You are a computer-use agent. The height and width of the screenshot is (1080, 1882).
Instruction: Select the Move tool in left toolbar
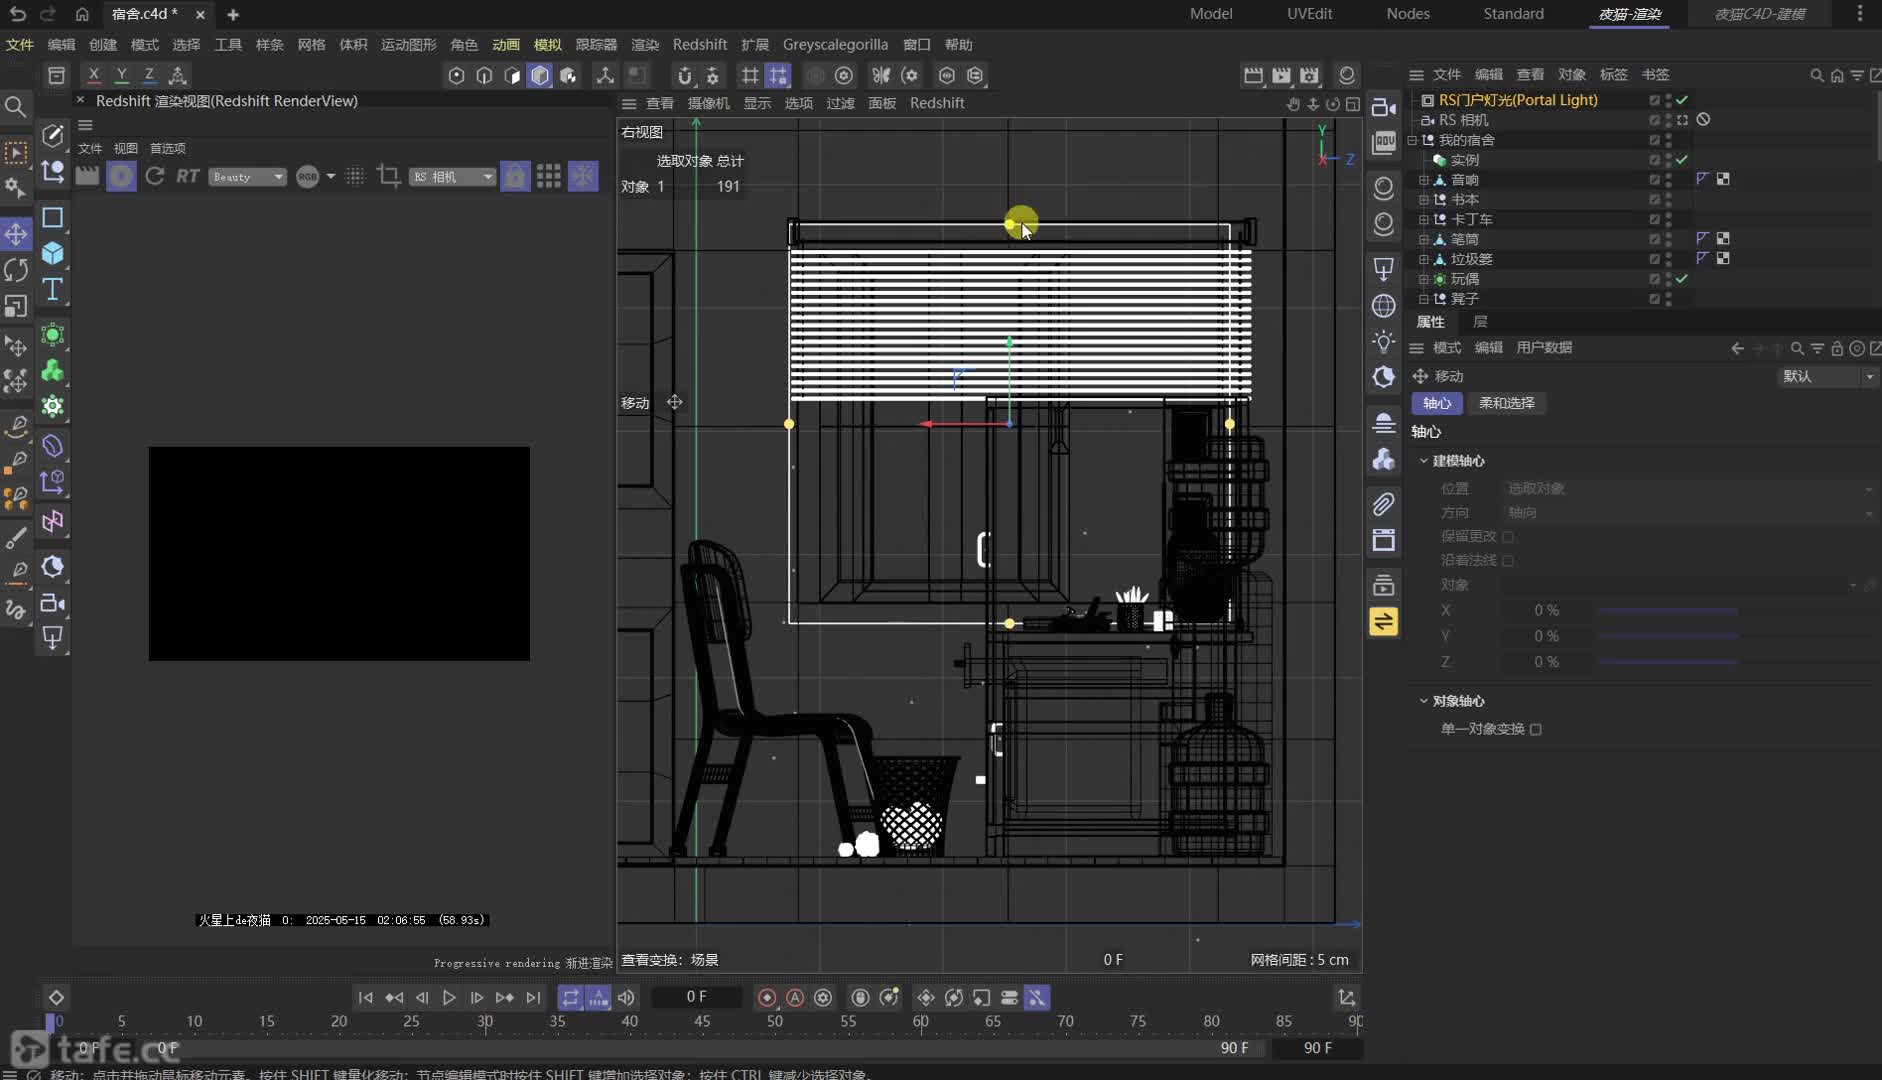tap(16, 234)
